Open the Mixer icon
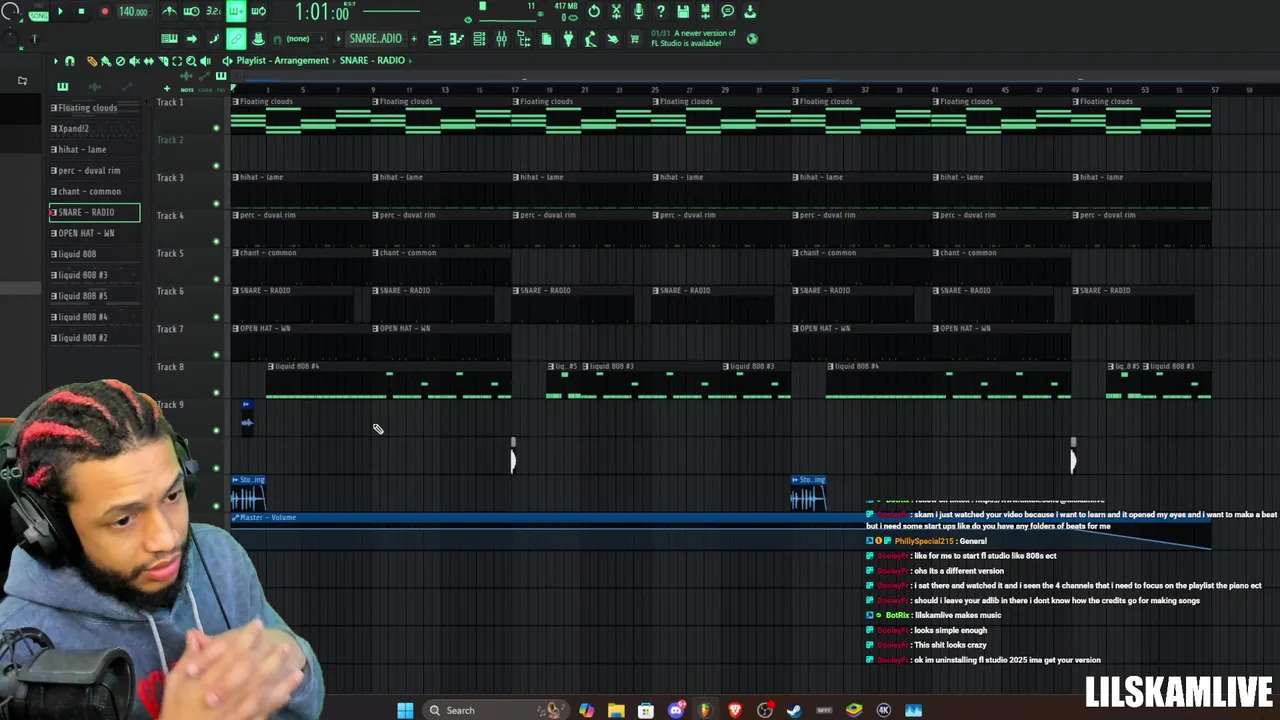1280x720 pixels. [501, 38]
